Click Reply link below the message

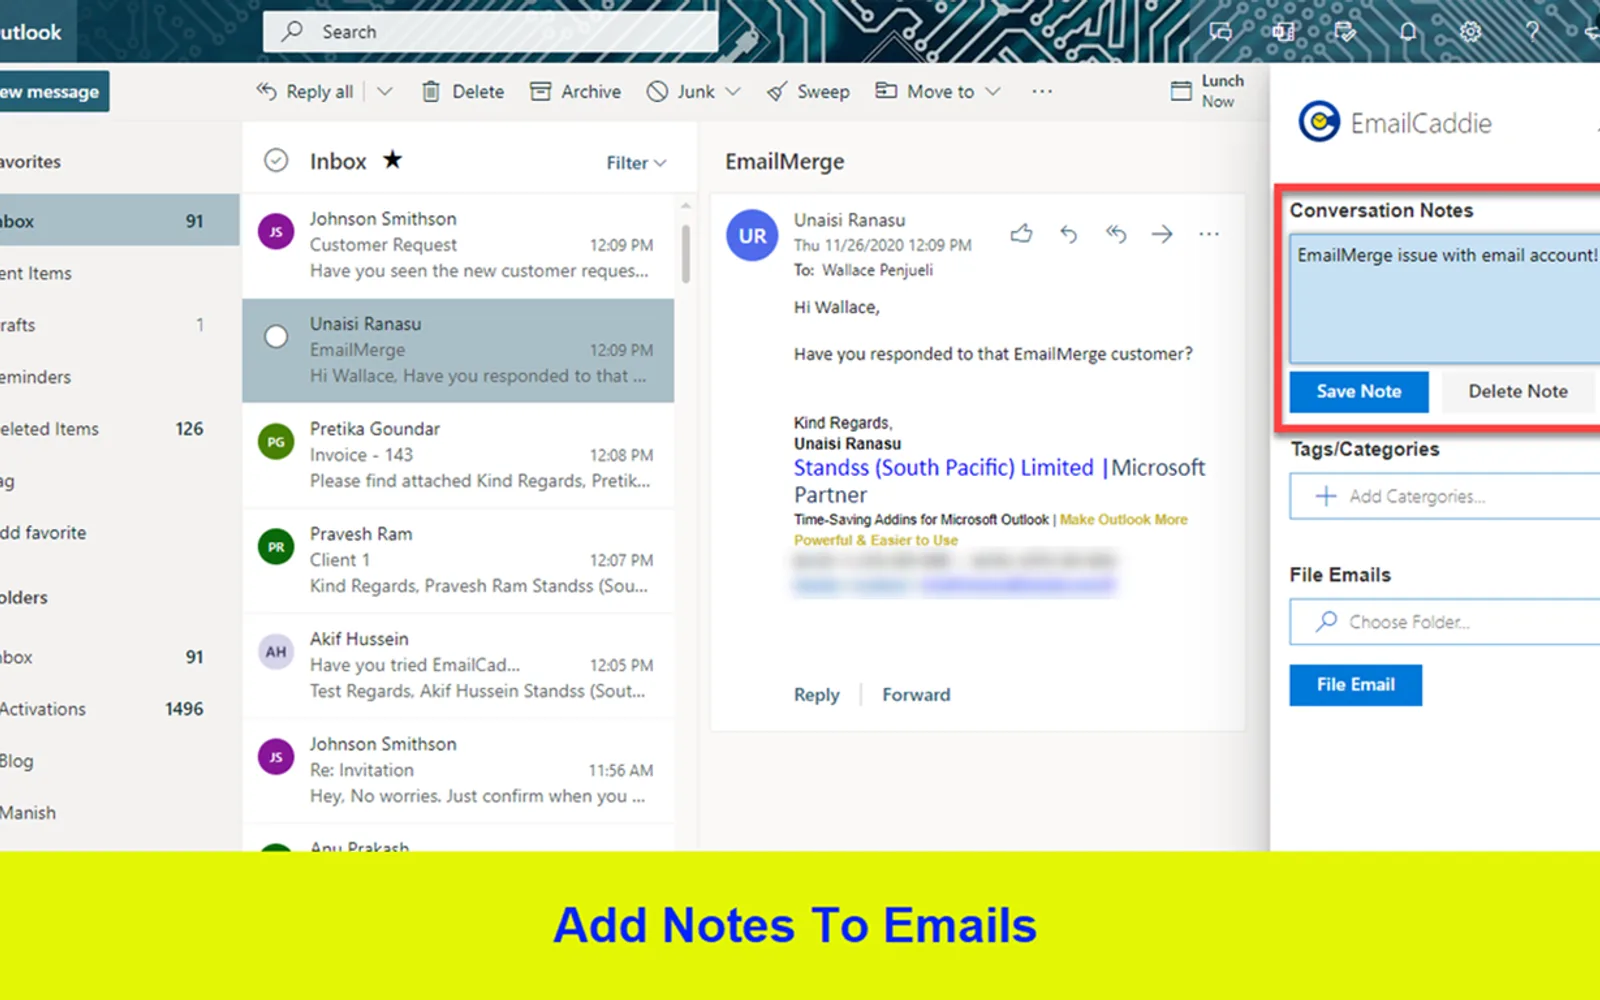(817, 695)
